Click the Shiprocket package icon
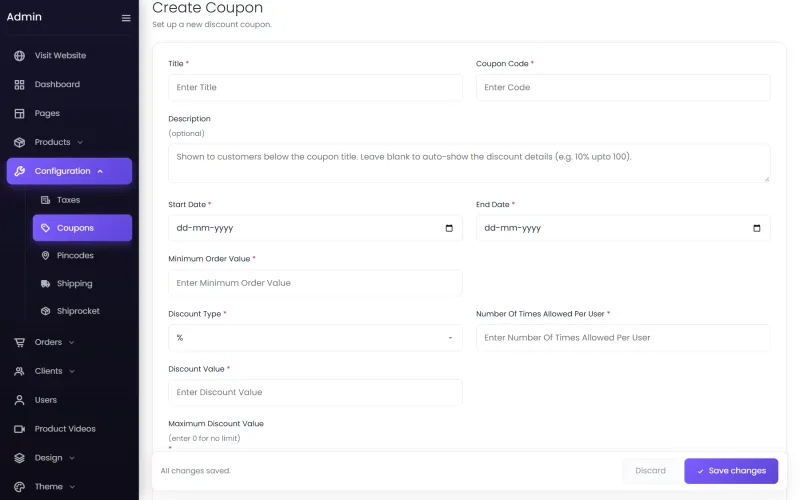The width and height of the screenshot is (800, 500). [45, 311]
